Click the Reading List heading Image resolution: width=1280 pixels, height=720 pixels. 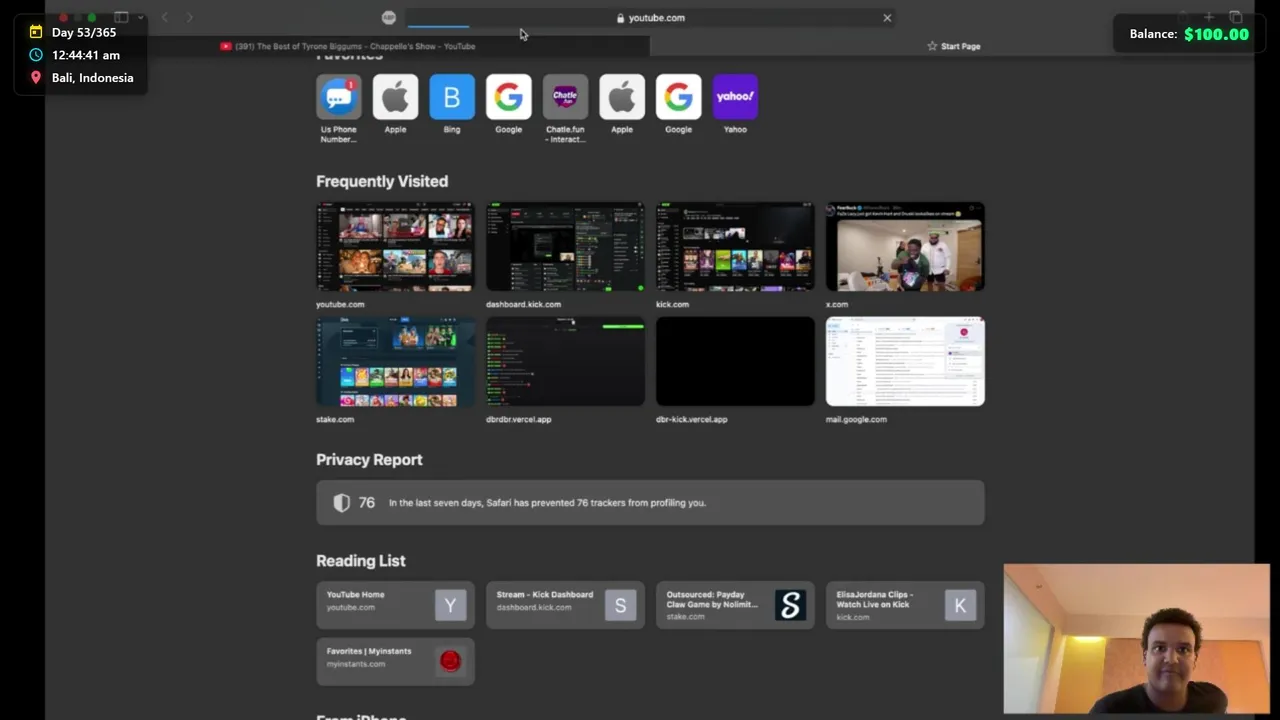point(361,561)
